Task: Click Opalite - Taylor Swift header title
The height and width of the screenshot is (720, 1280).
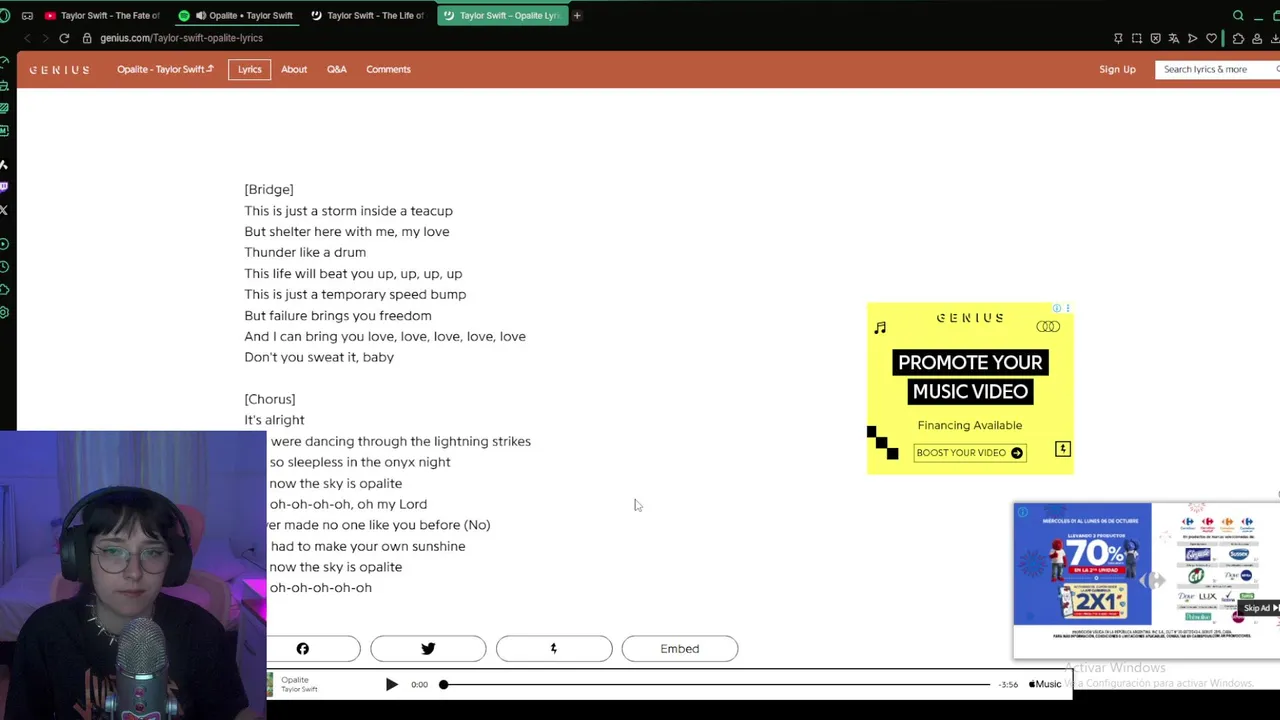Action: (165, 69)
